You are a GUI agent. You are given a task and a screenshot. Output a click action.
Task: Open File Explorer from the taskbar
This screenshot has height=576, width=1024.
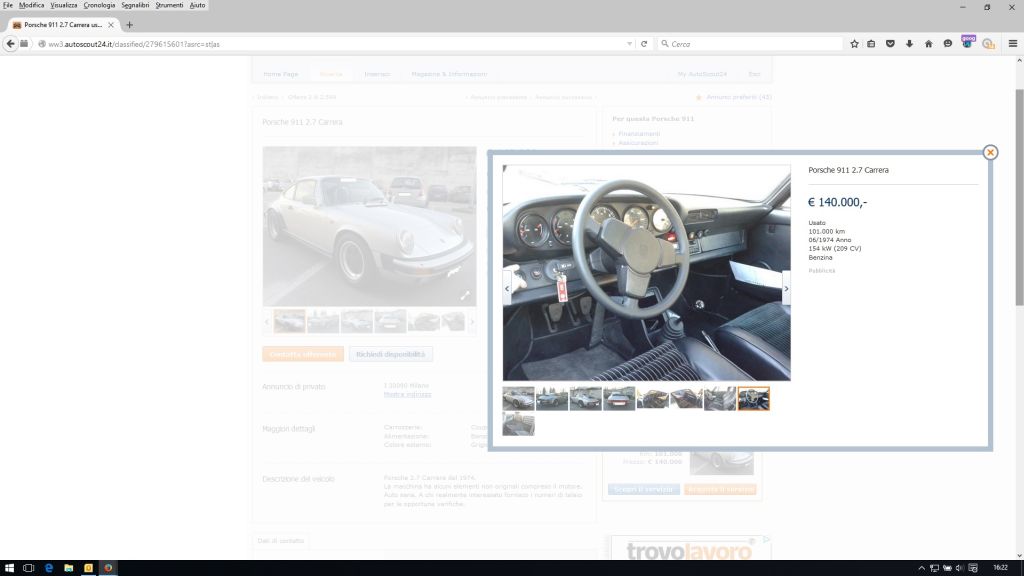[x=69, y=568]
